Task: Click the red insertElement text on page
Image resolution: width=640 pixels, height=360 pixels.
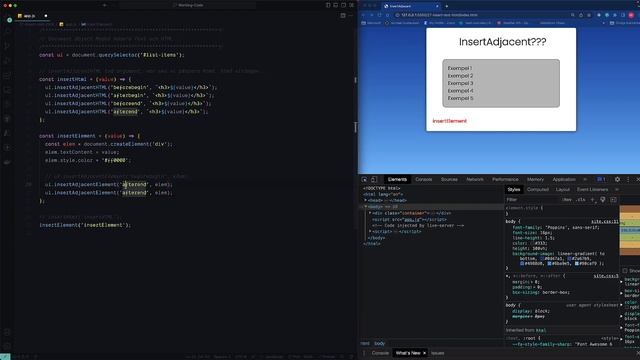Action: 449,121
